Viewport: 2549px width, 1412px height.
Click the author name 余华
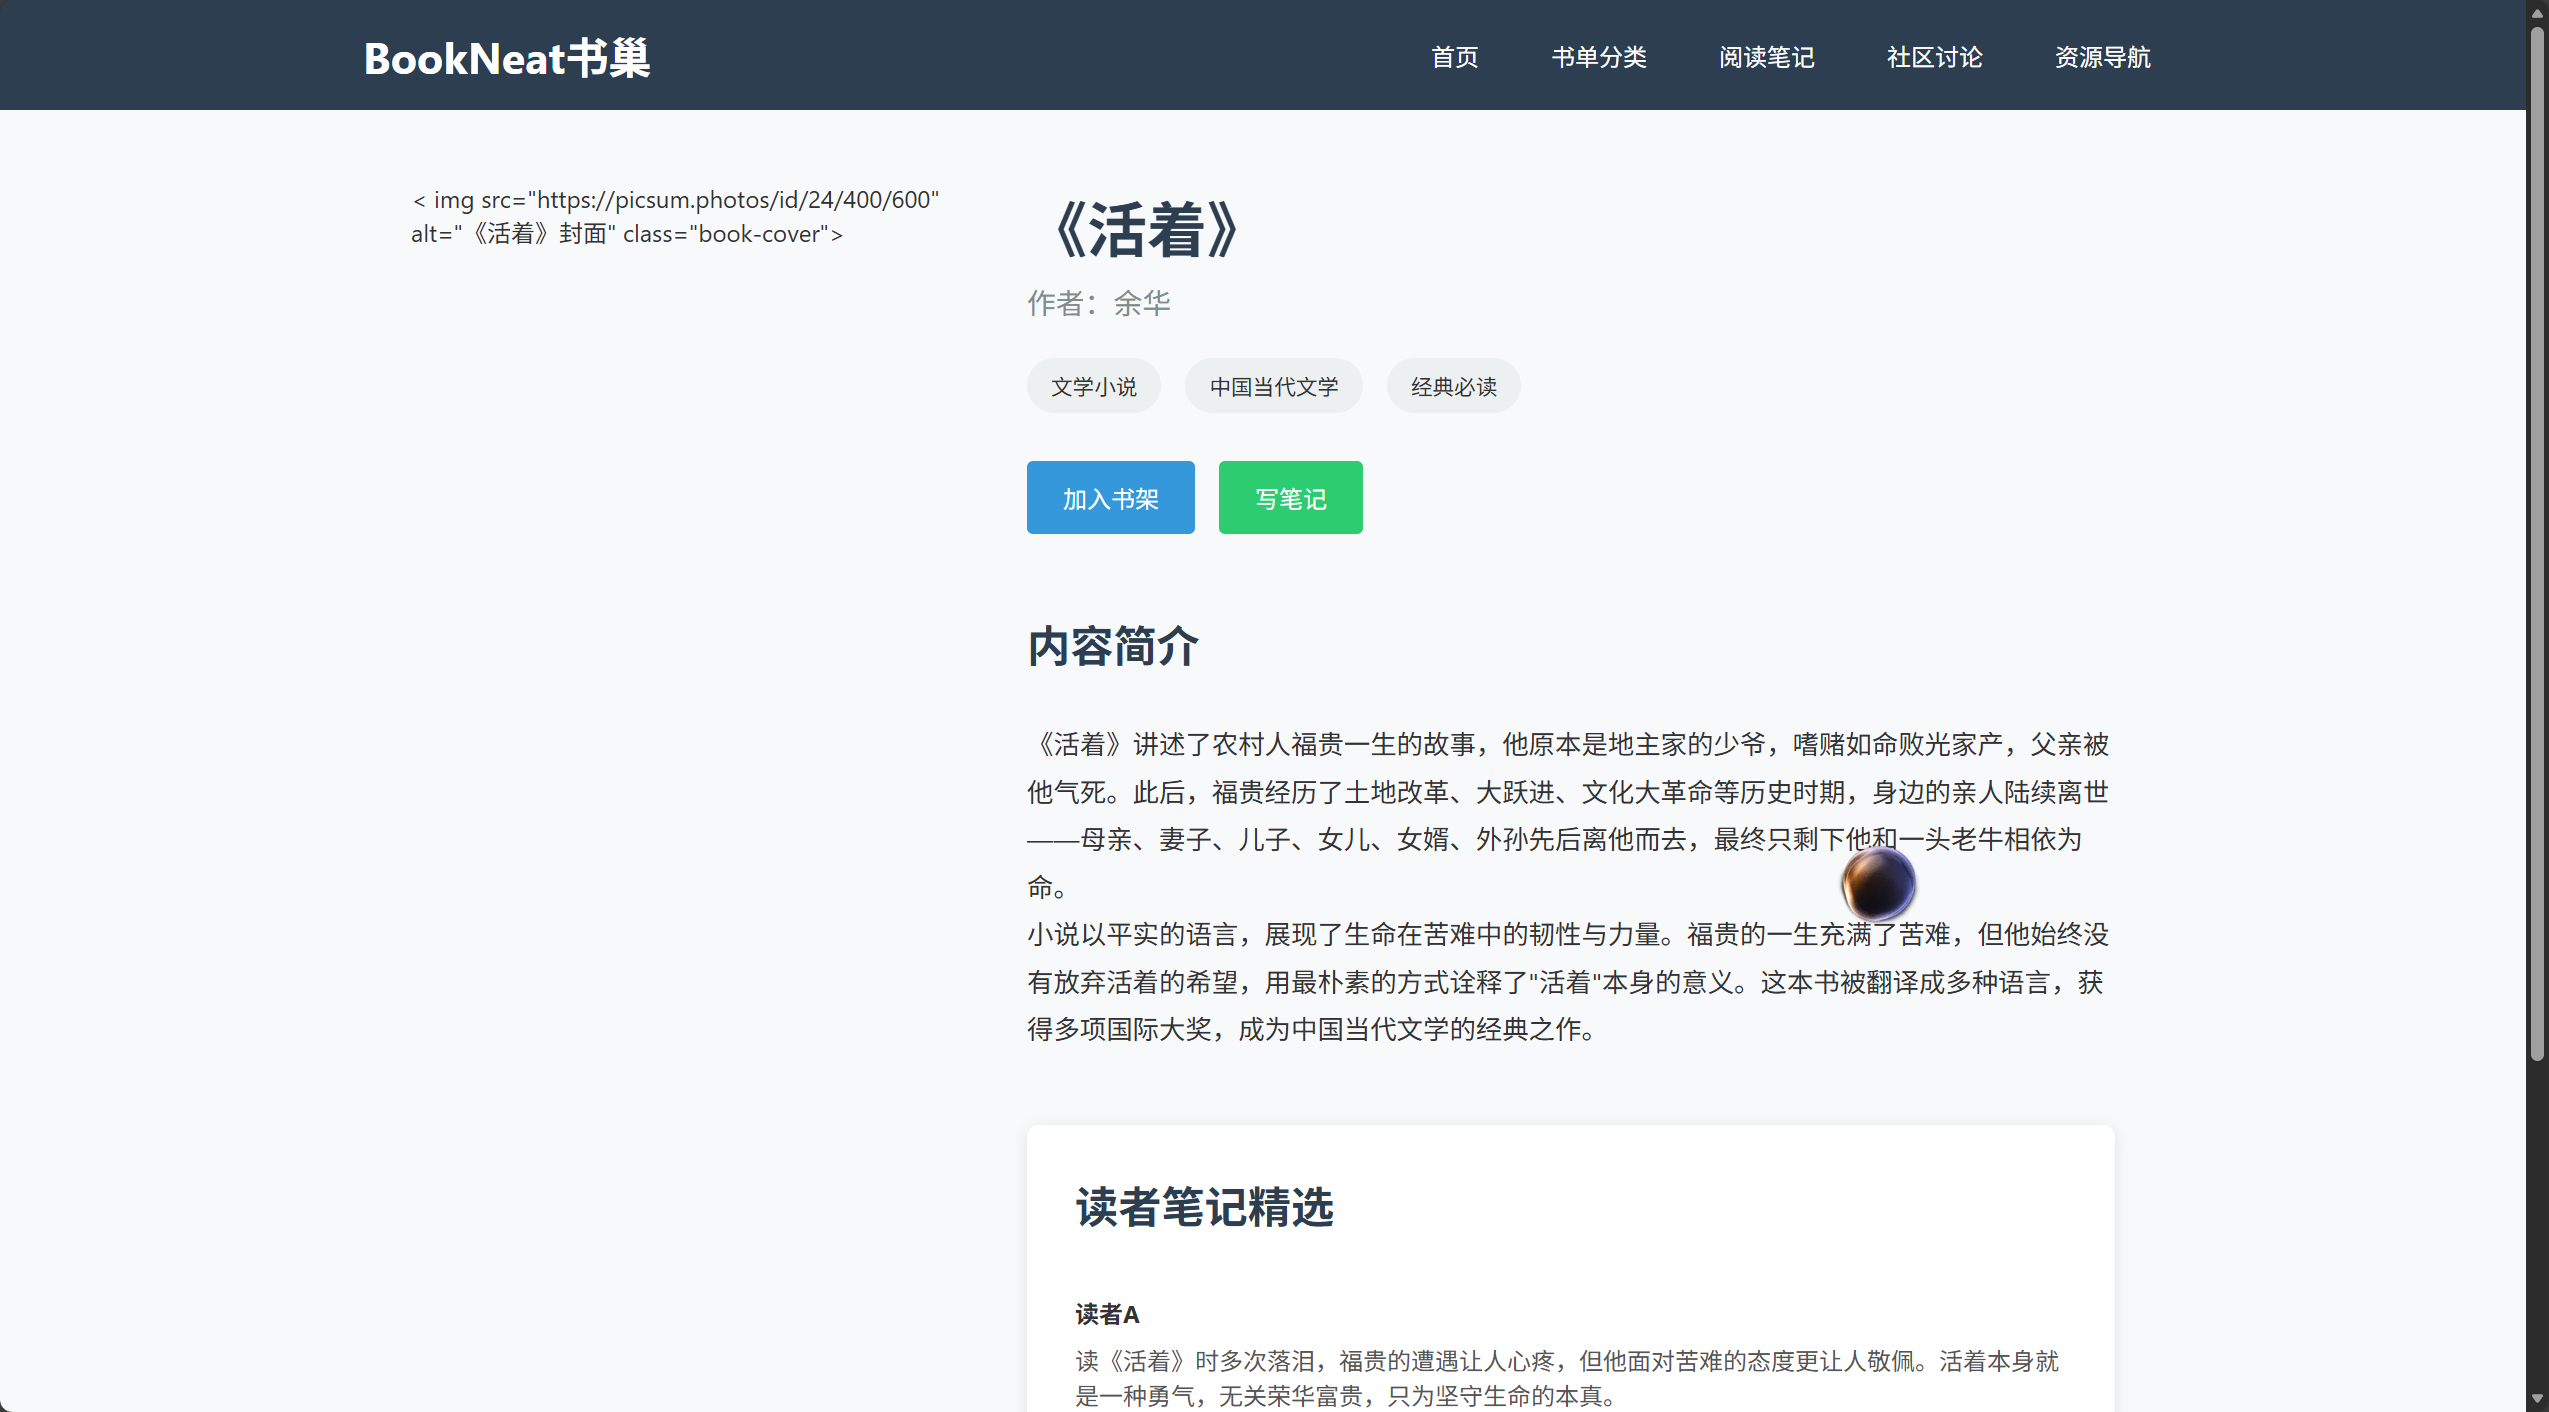coord(1141,303)
